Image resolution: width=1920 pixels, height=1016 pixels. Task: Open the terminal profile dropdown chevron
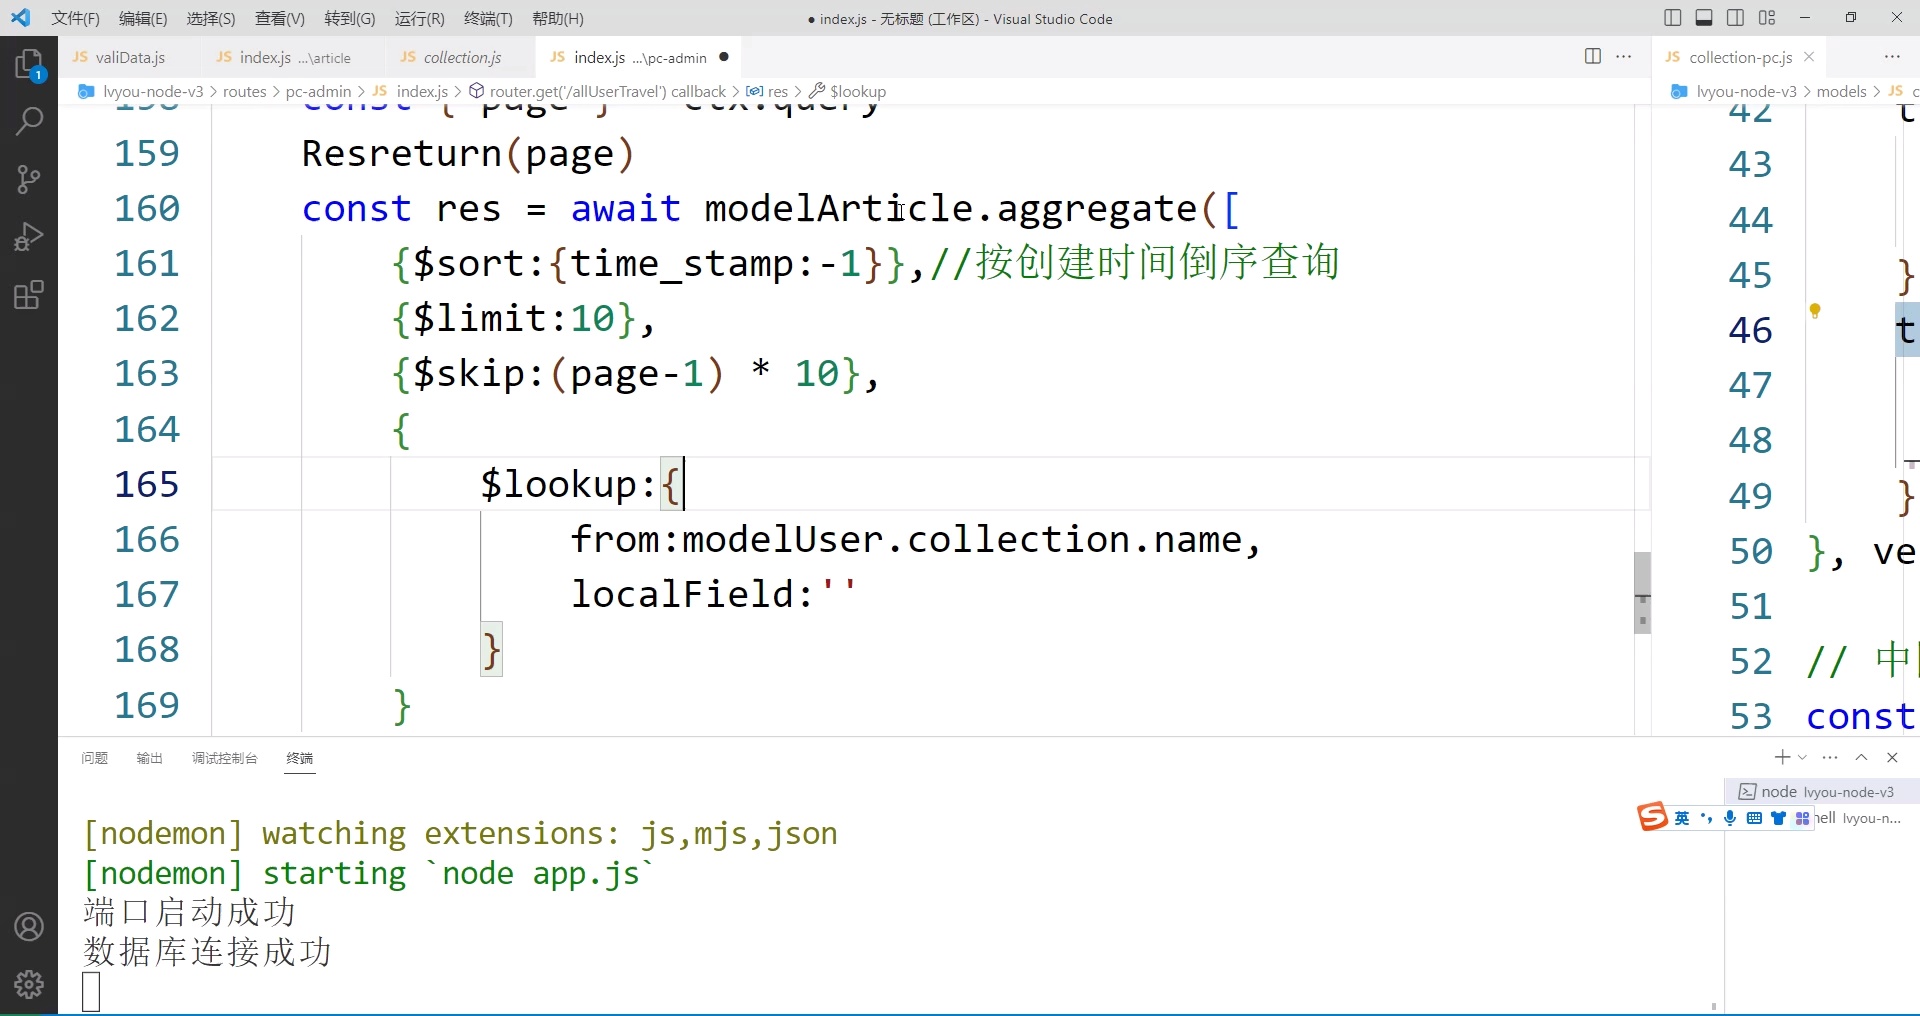click(x=1800, y=758)
